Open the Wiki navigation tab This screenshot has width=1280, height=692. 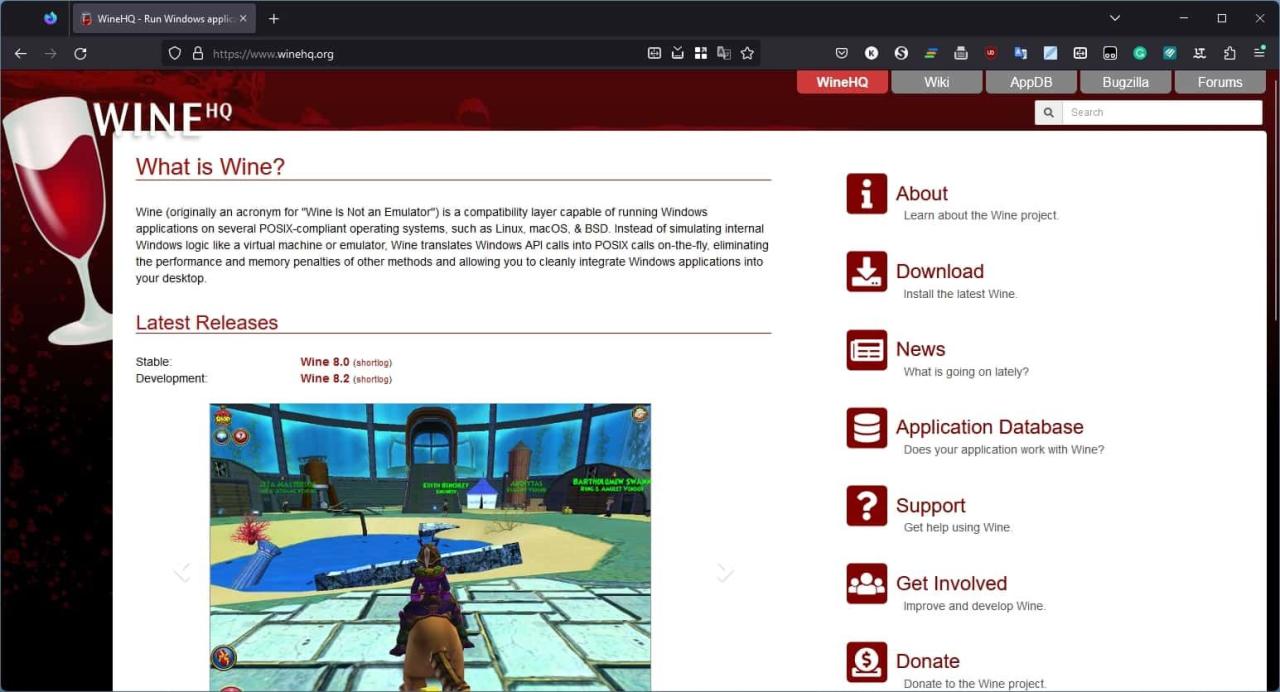tap(937, 82)
